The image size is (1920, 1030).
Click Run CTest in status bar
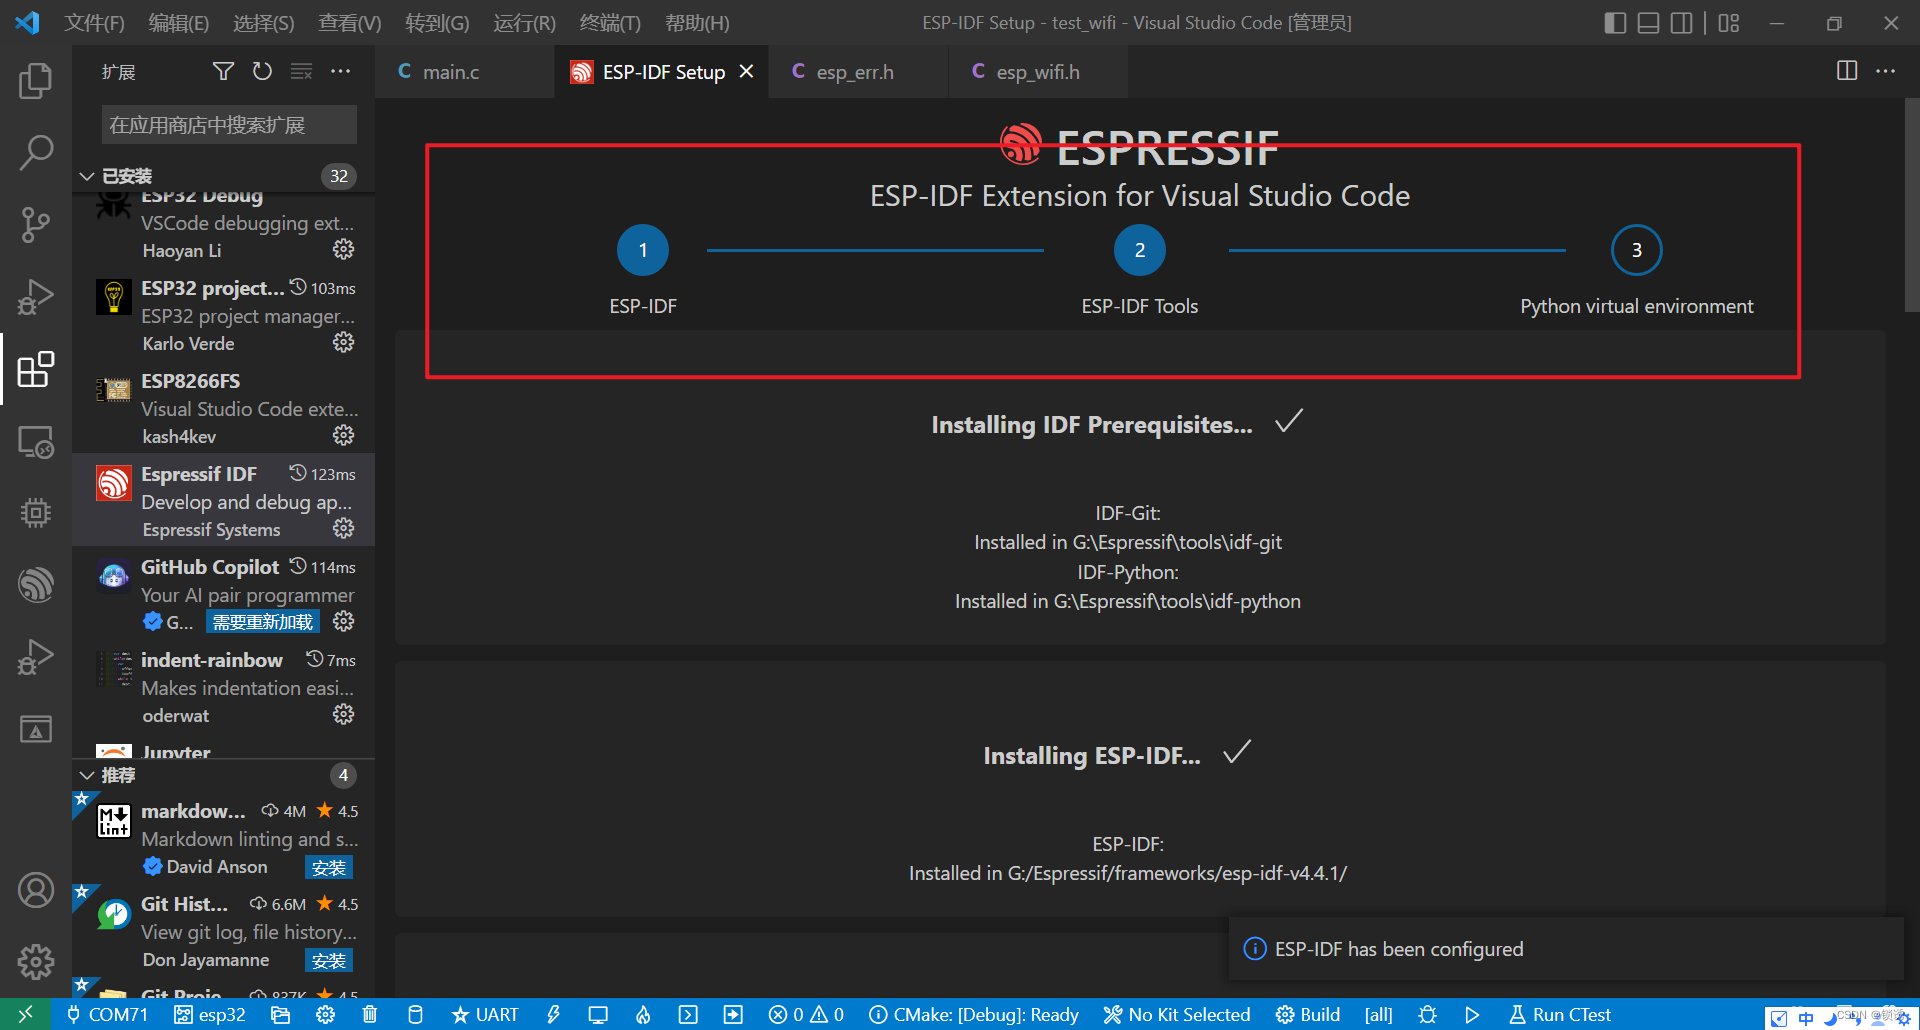click(1560, 1014)
